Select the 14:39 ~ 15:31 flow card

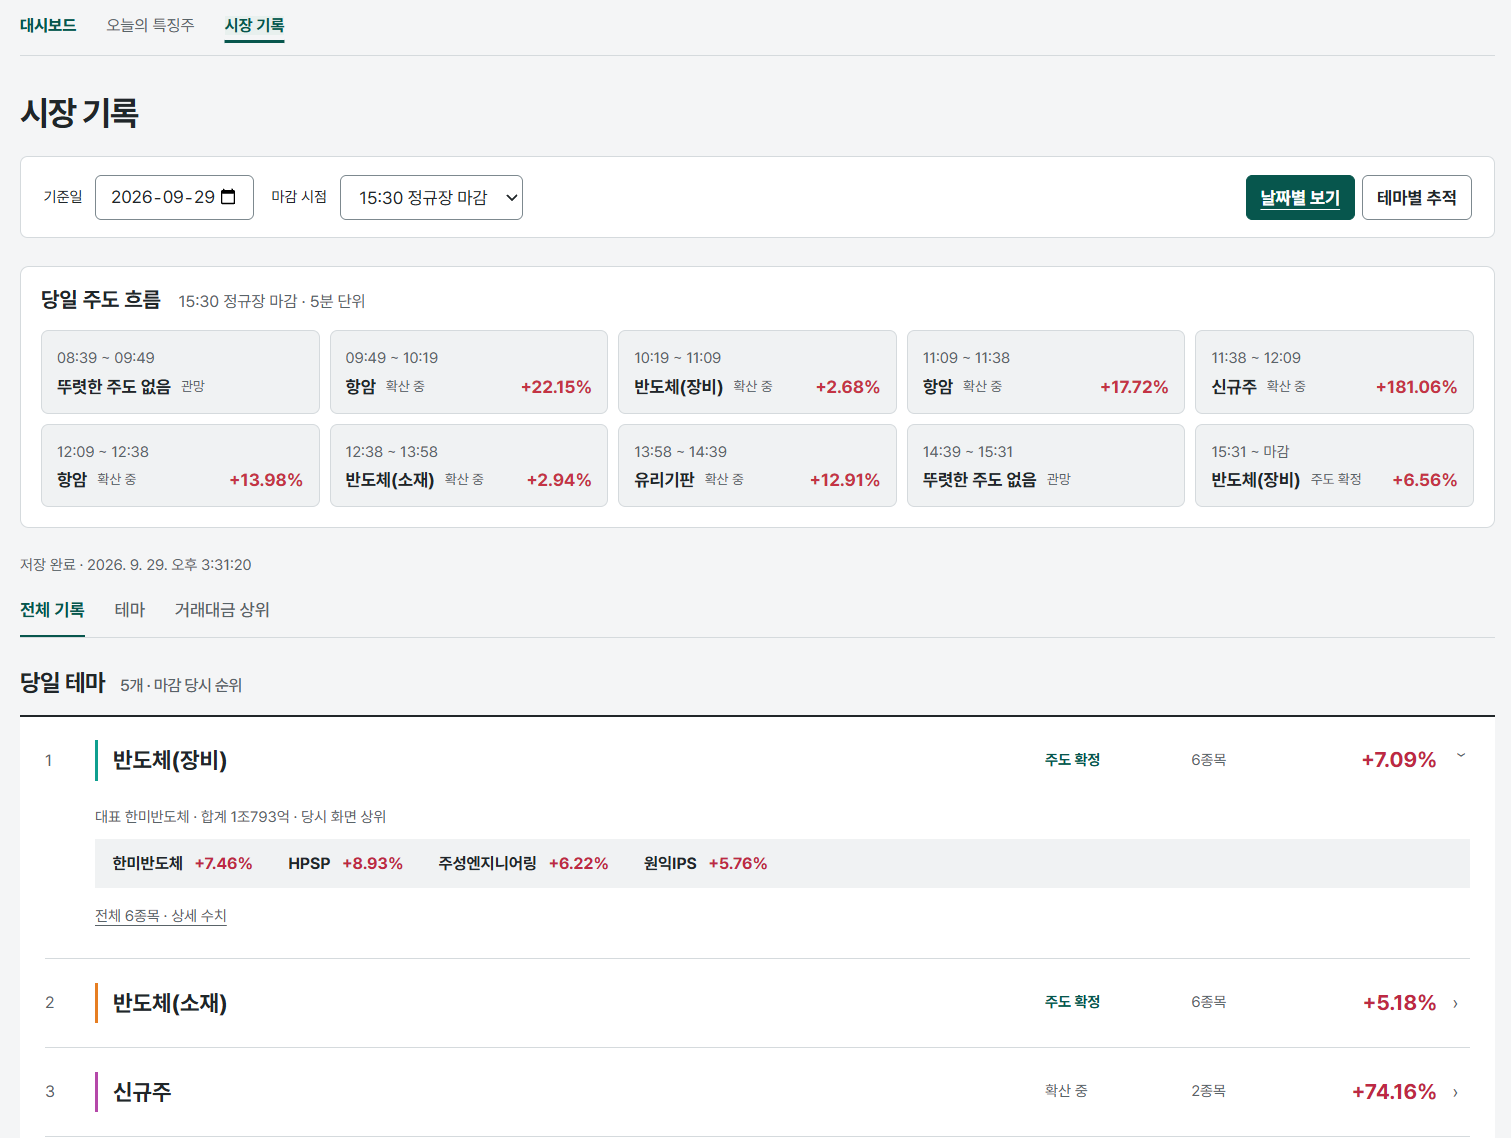point(1046,466)
